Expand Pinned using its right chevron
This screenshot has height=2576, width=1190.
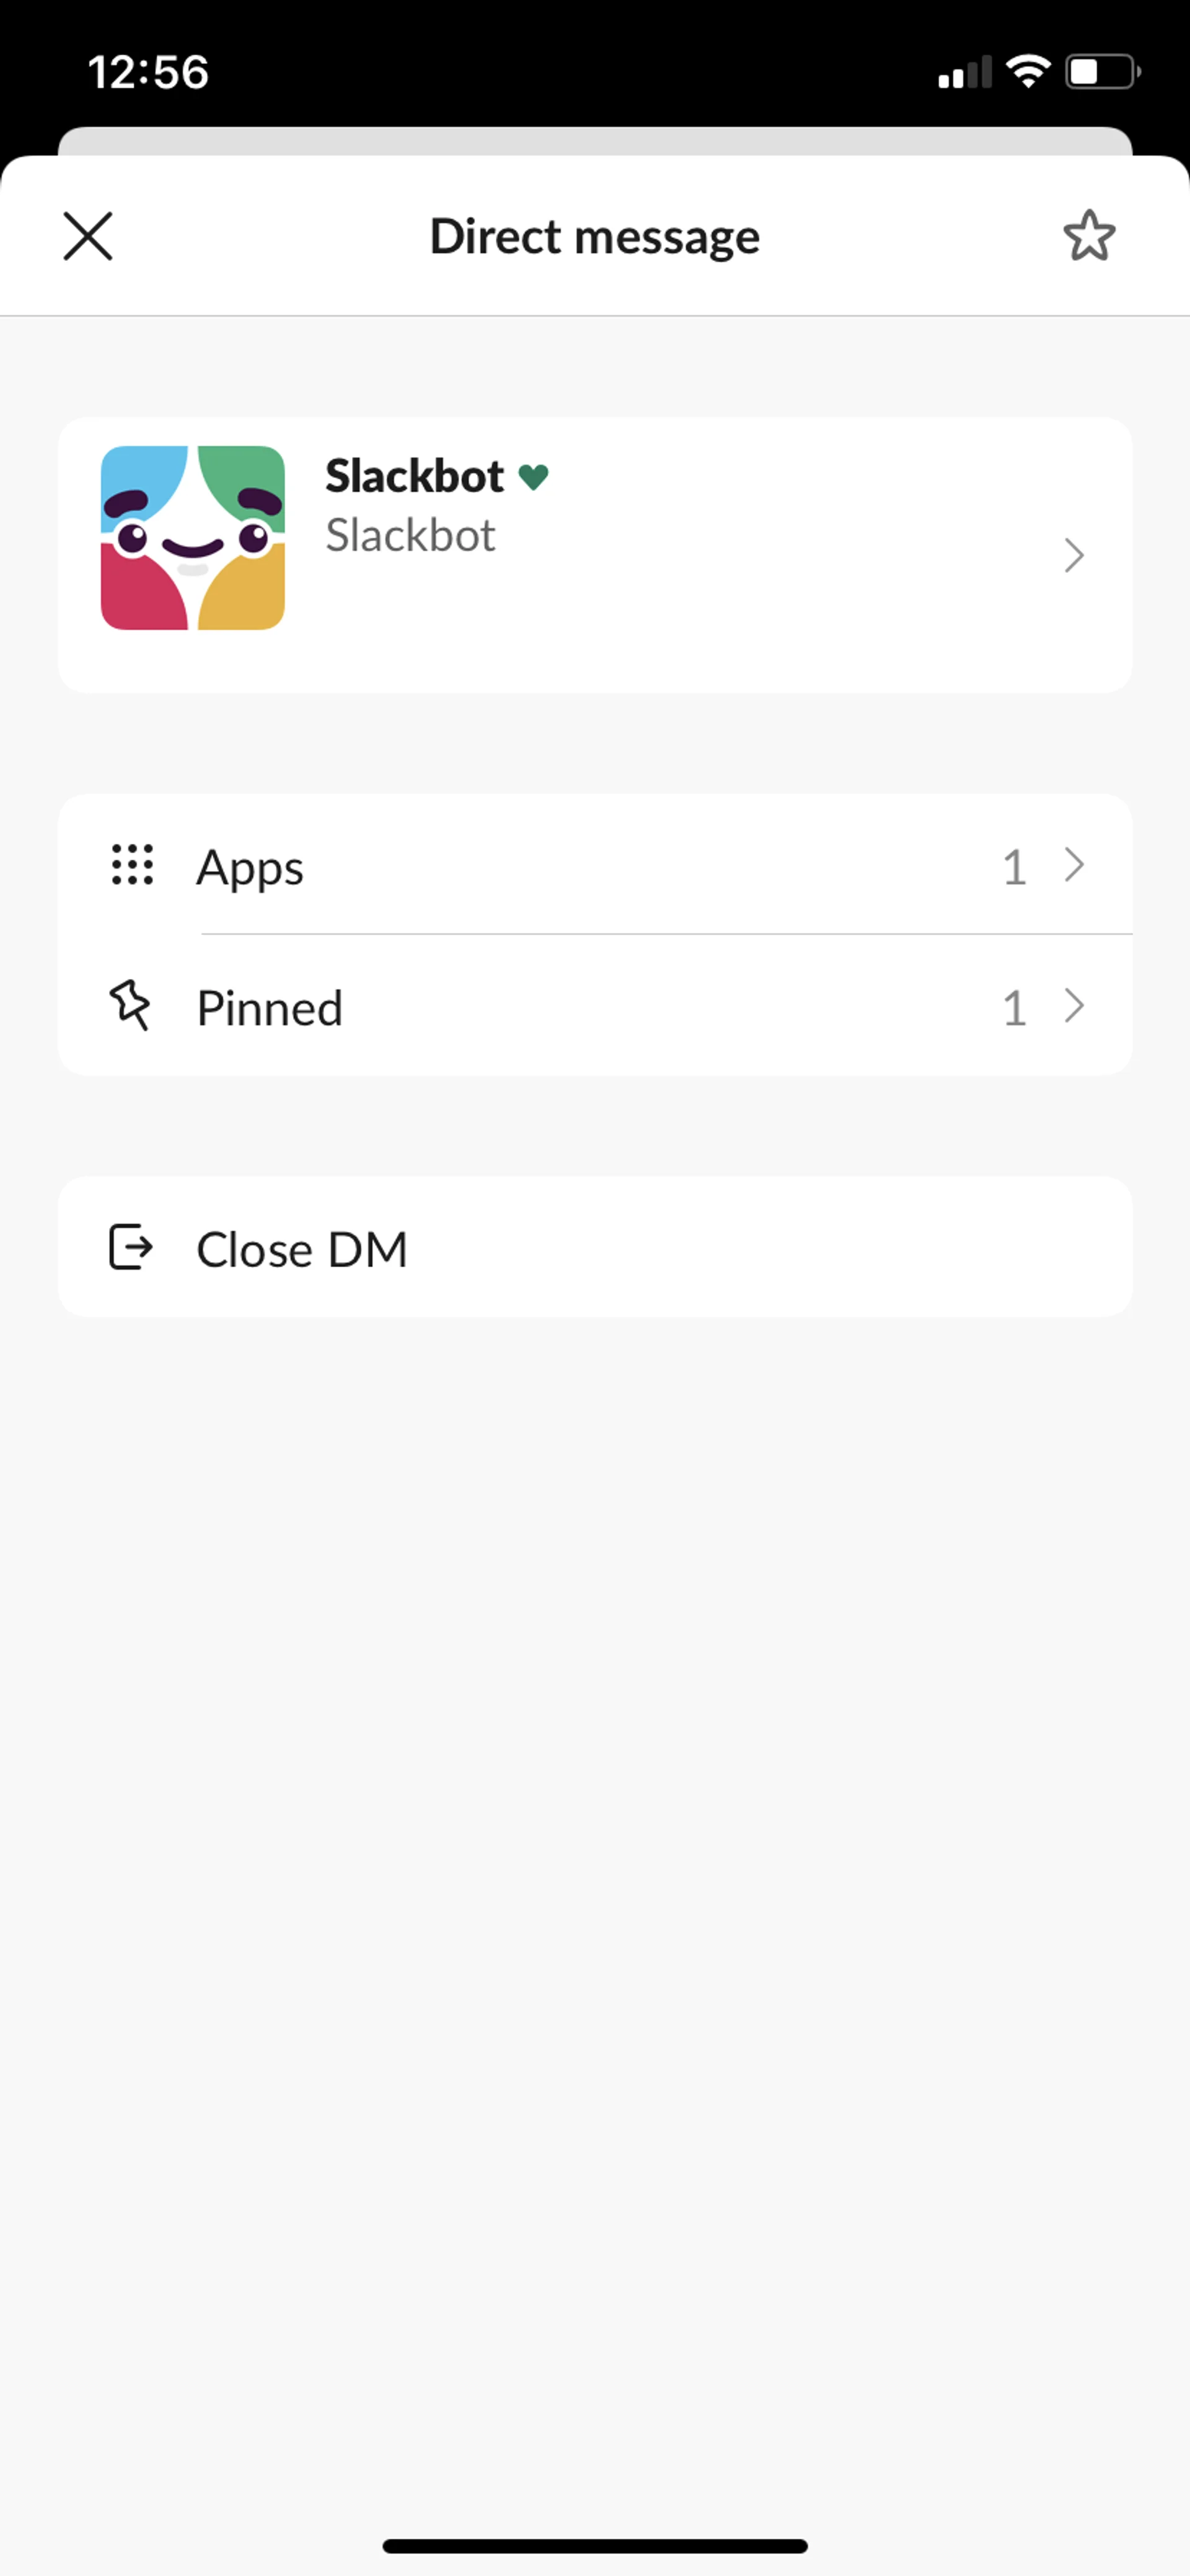[x=1074, y=1006]
